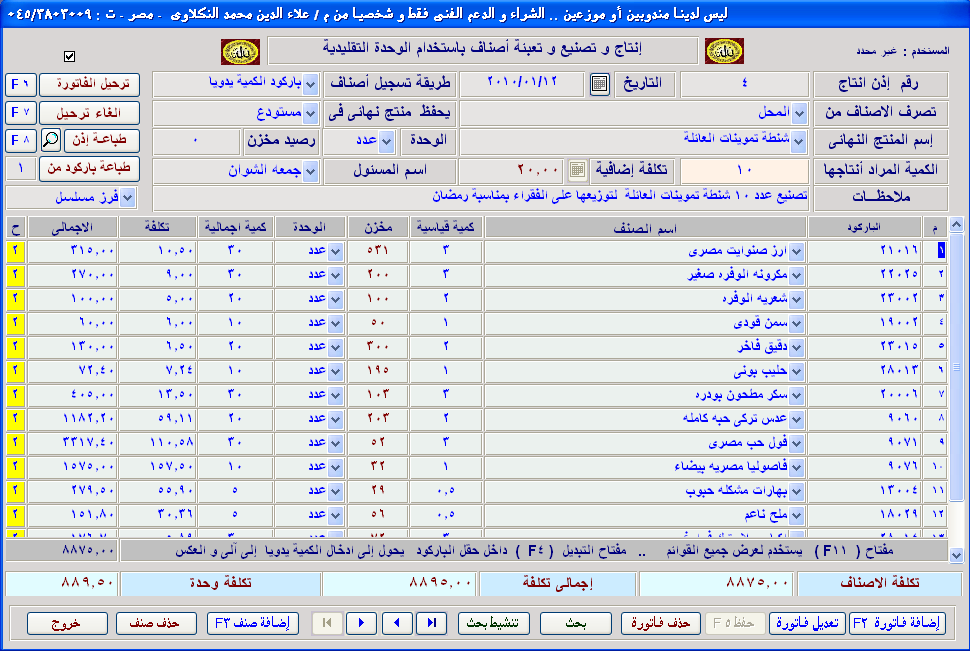Open the فرز مسلسل sort dropdown
The image size is (970, 651).
[127, 197]
